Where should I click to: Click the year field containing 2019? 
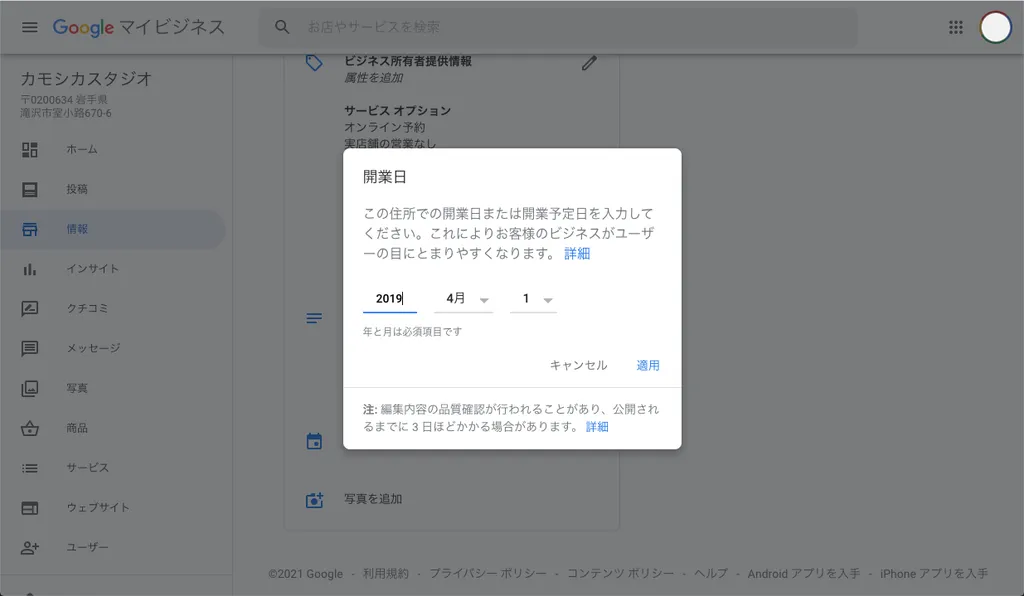(390, 299)
